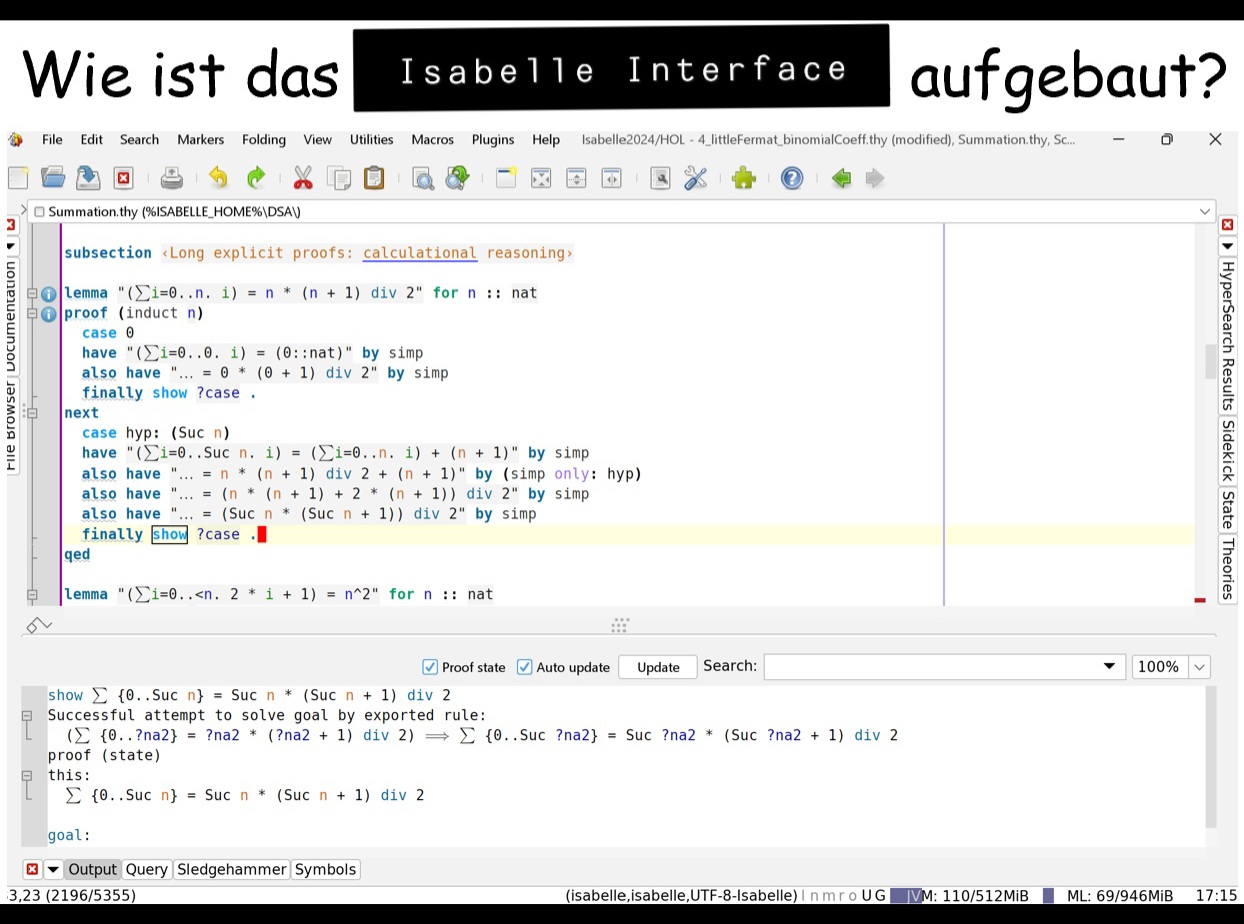
Task: Click the editor vertical scrollbar thumb
Action: [1210, 362]
